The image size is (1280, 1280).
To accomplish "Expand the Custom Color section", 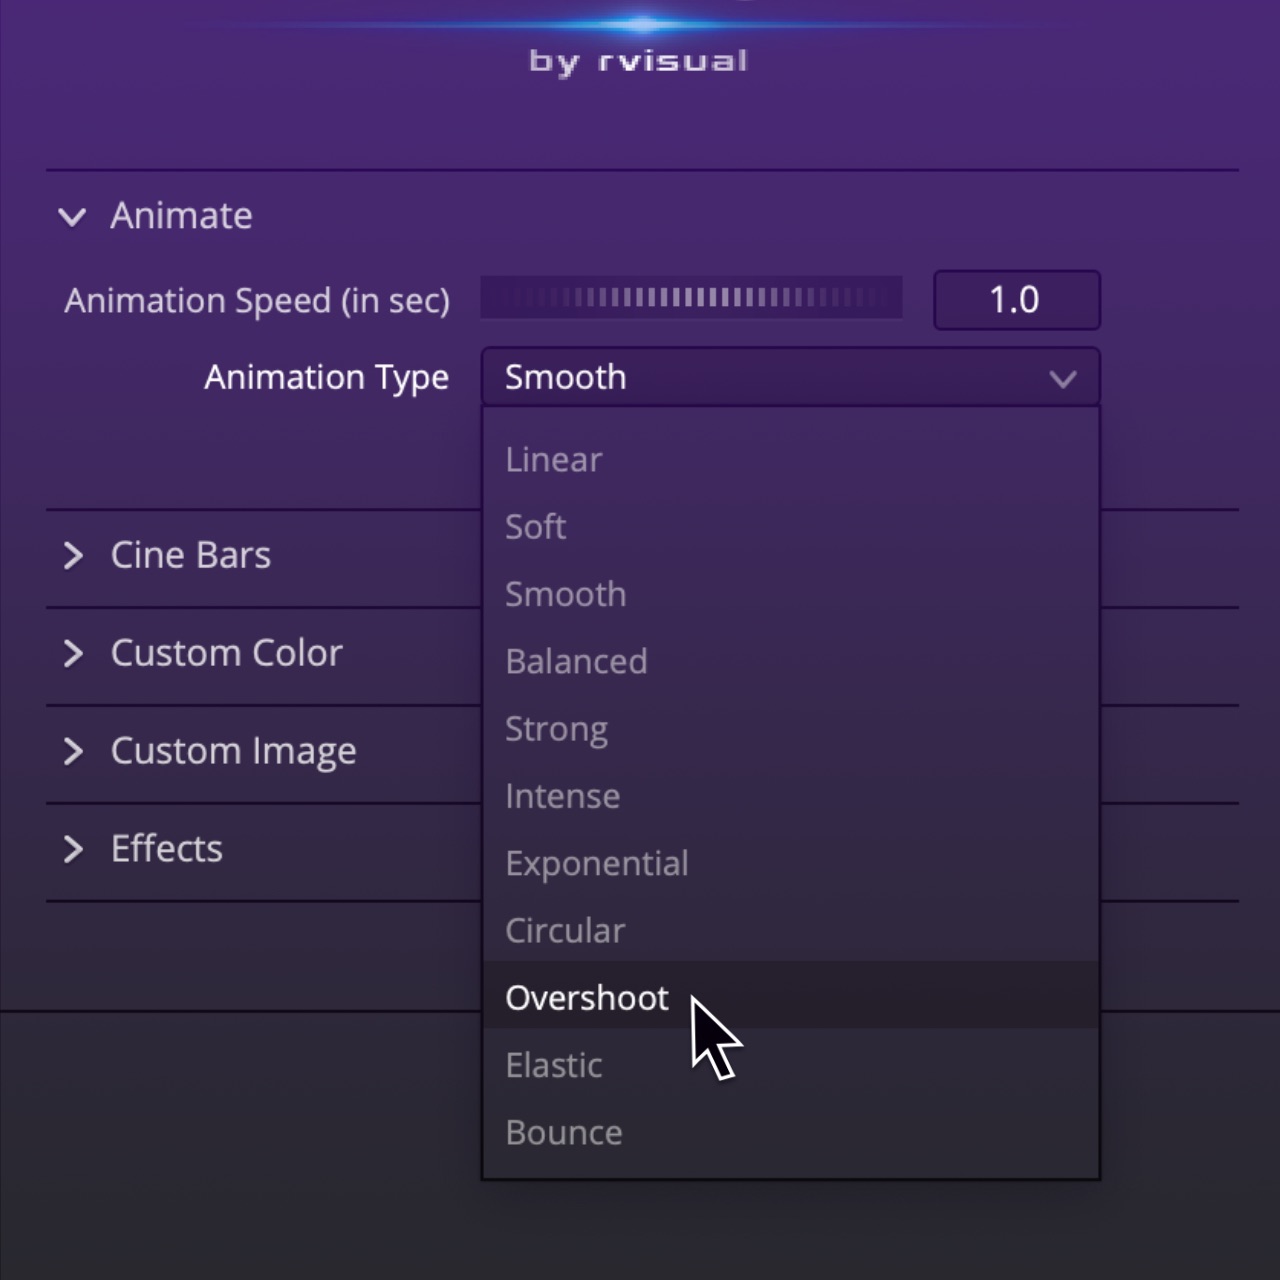I will [x=72, y=654].
